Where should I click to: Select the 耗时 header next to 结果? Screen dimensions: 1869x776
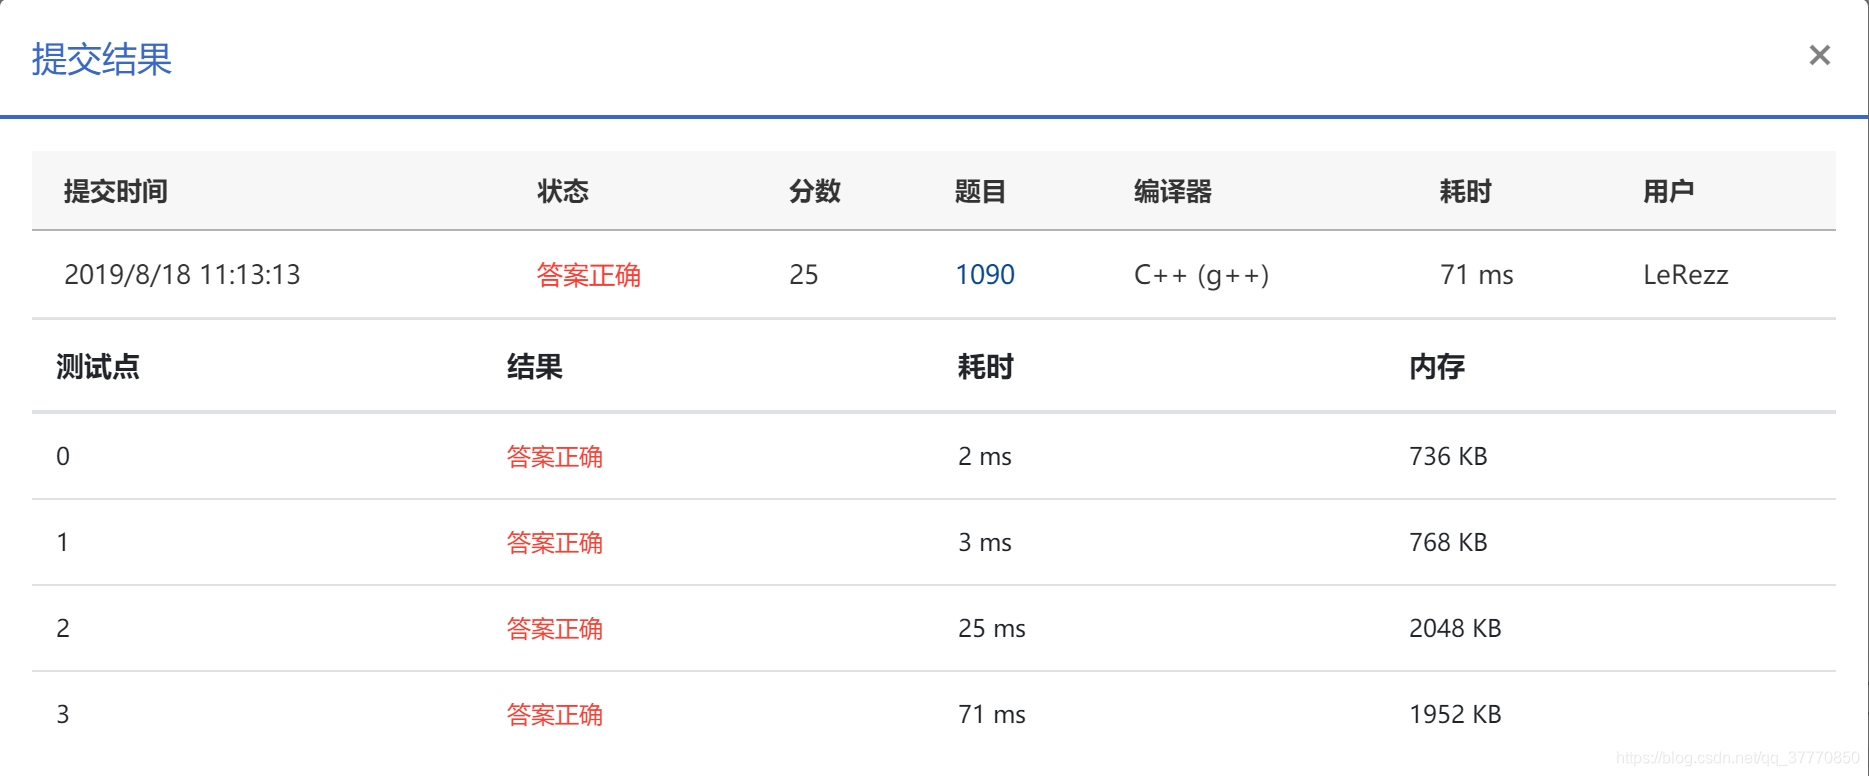pos(986,367)
